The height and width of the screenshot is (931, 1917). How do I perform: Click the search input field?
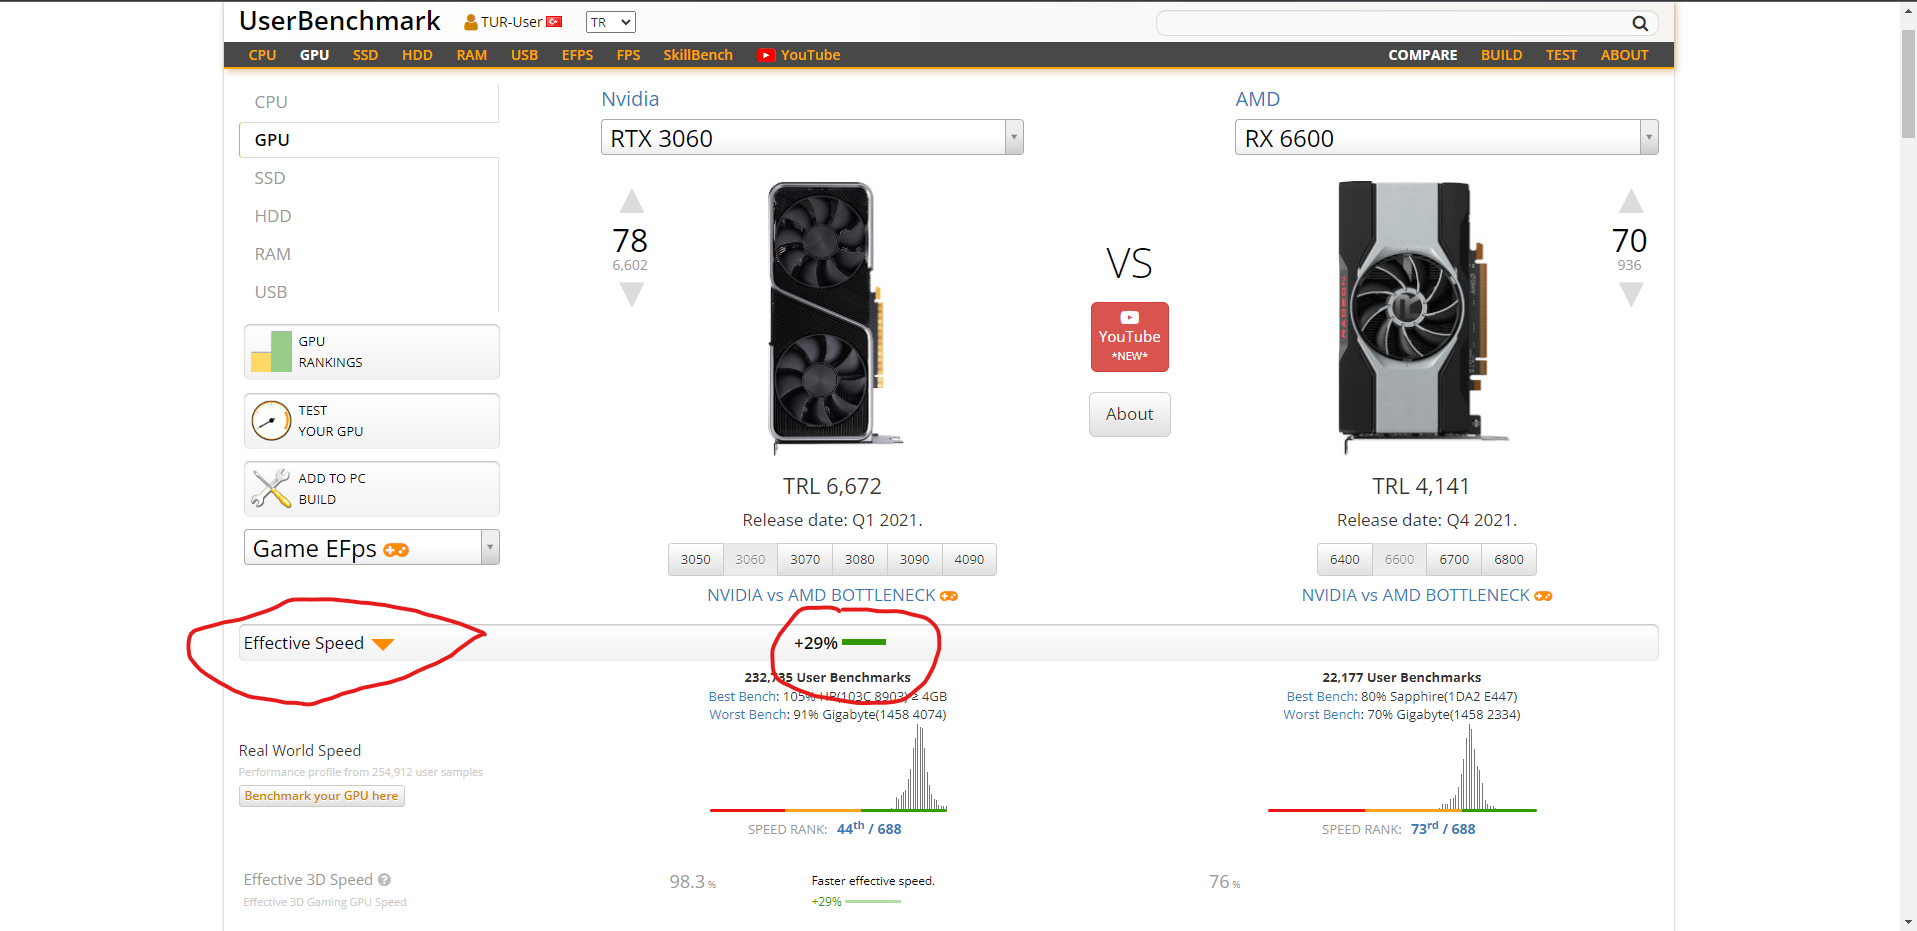tap(1391, 23)
